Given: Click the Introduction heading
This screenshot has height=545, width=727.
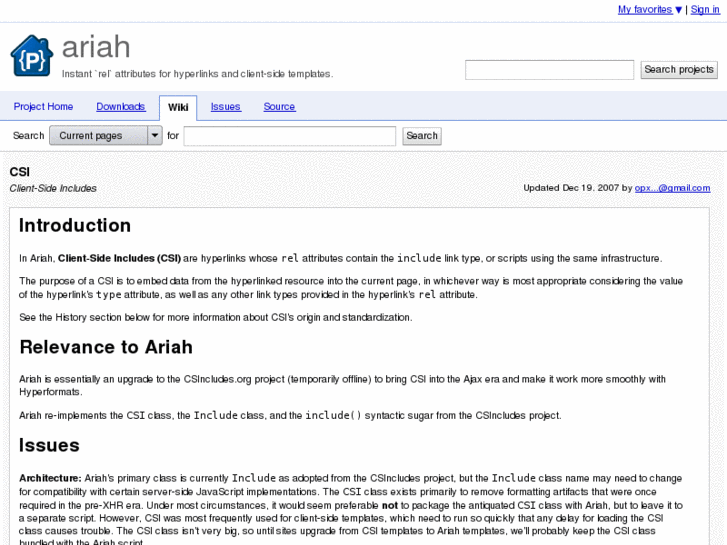Looking at the screenshot, I should [x=75, y=225].
